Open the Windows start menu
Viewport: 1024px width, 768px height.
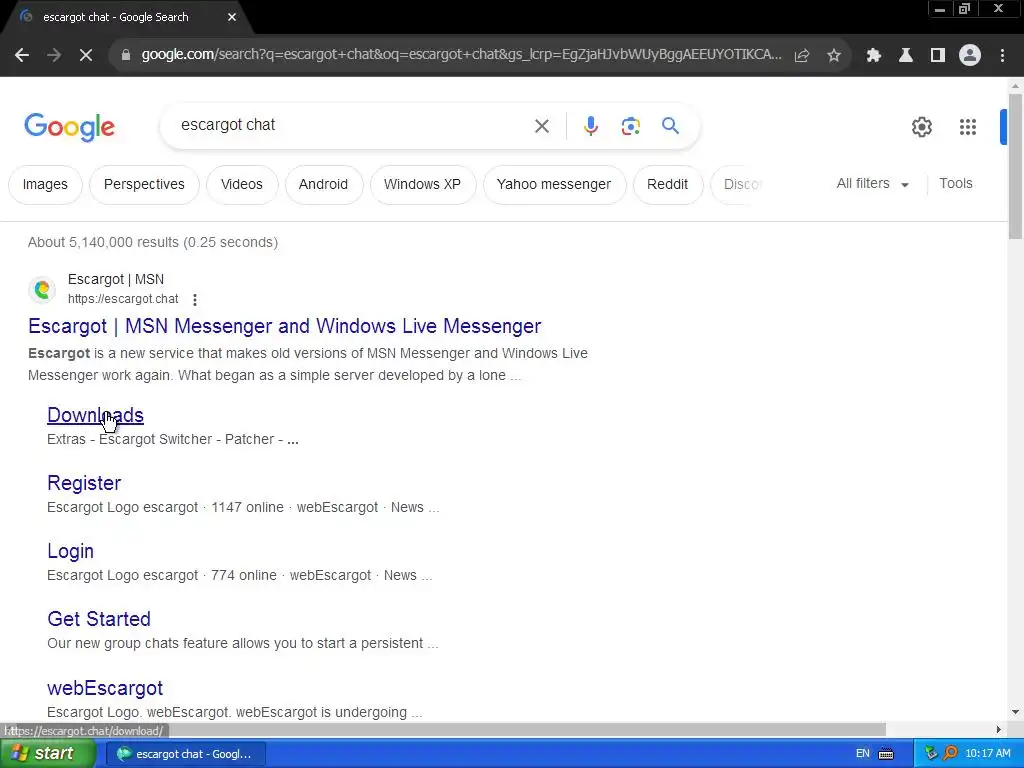[x=46, y=754]
